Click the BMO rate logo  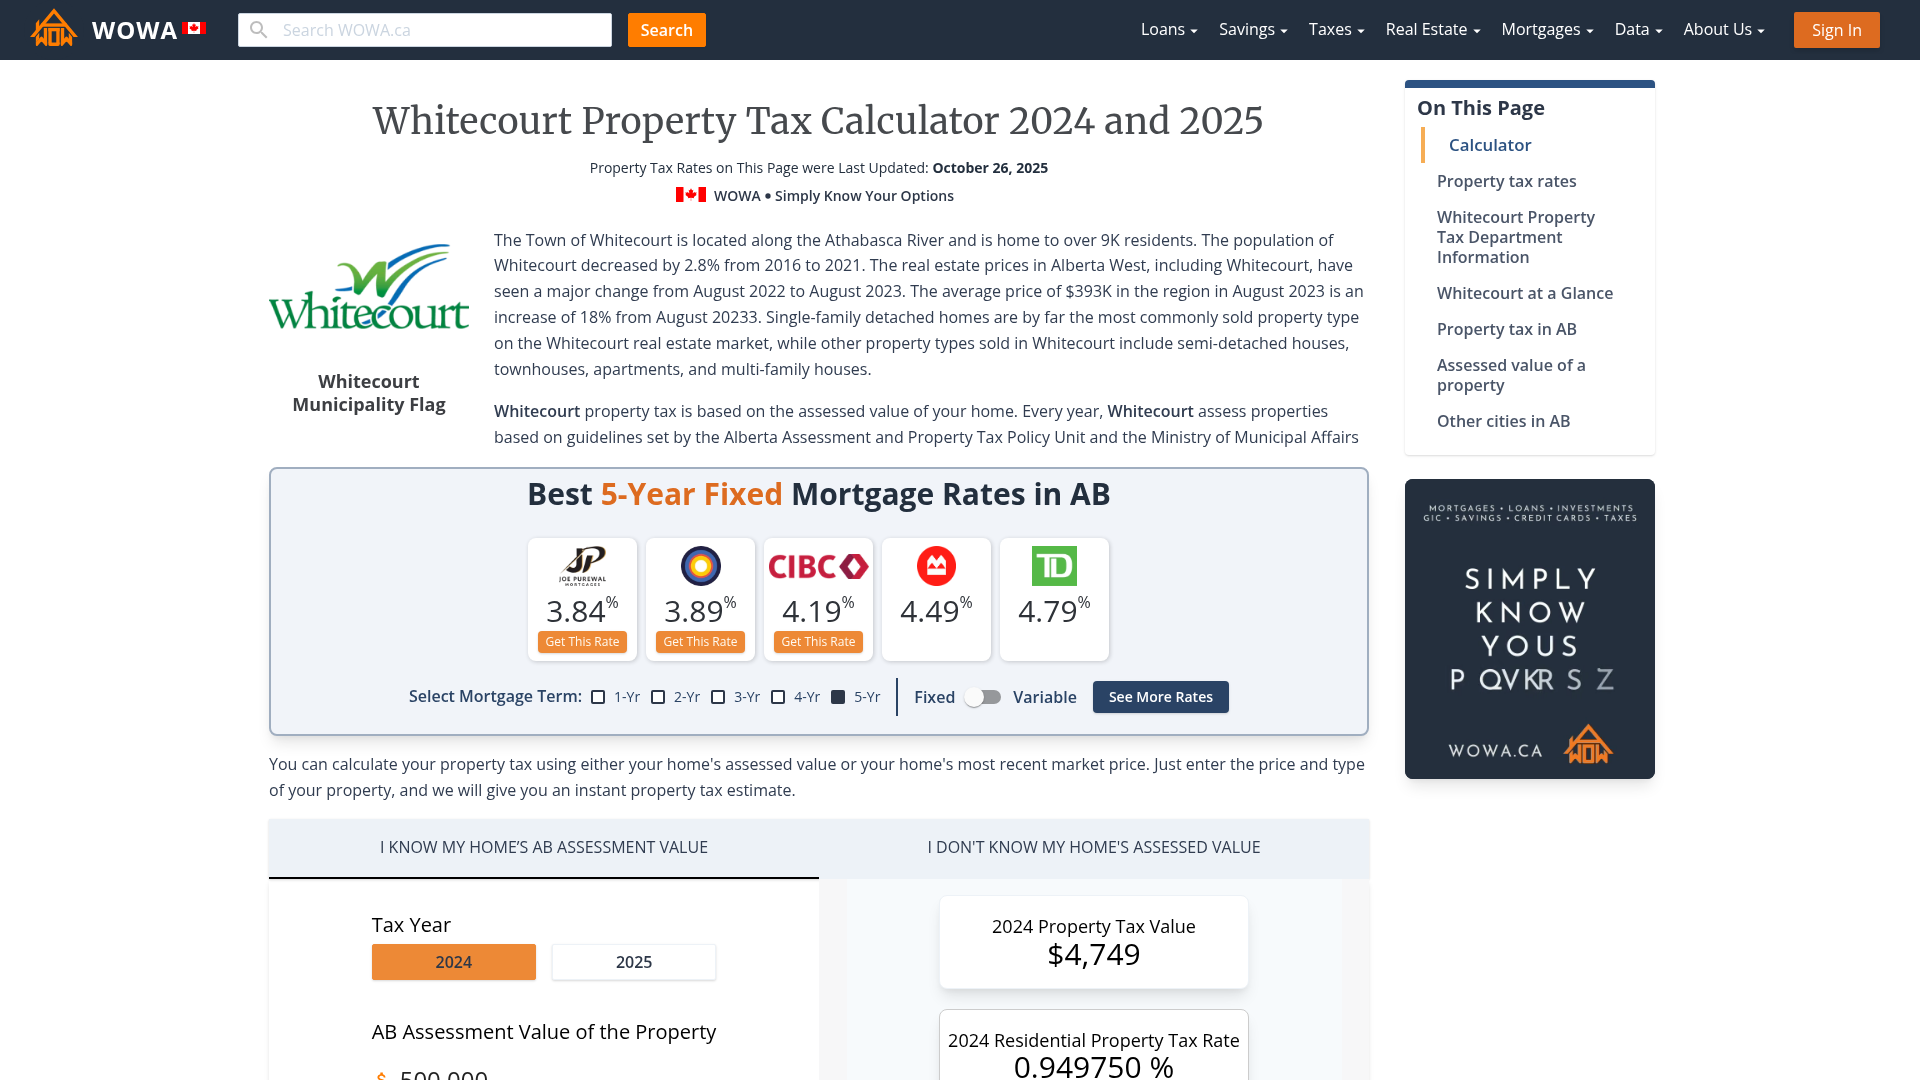[x=936, y=566]
